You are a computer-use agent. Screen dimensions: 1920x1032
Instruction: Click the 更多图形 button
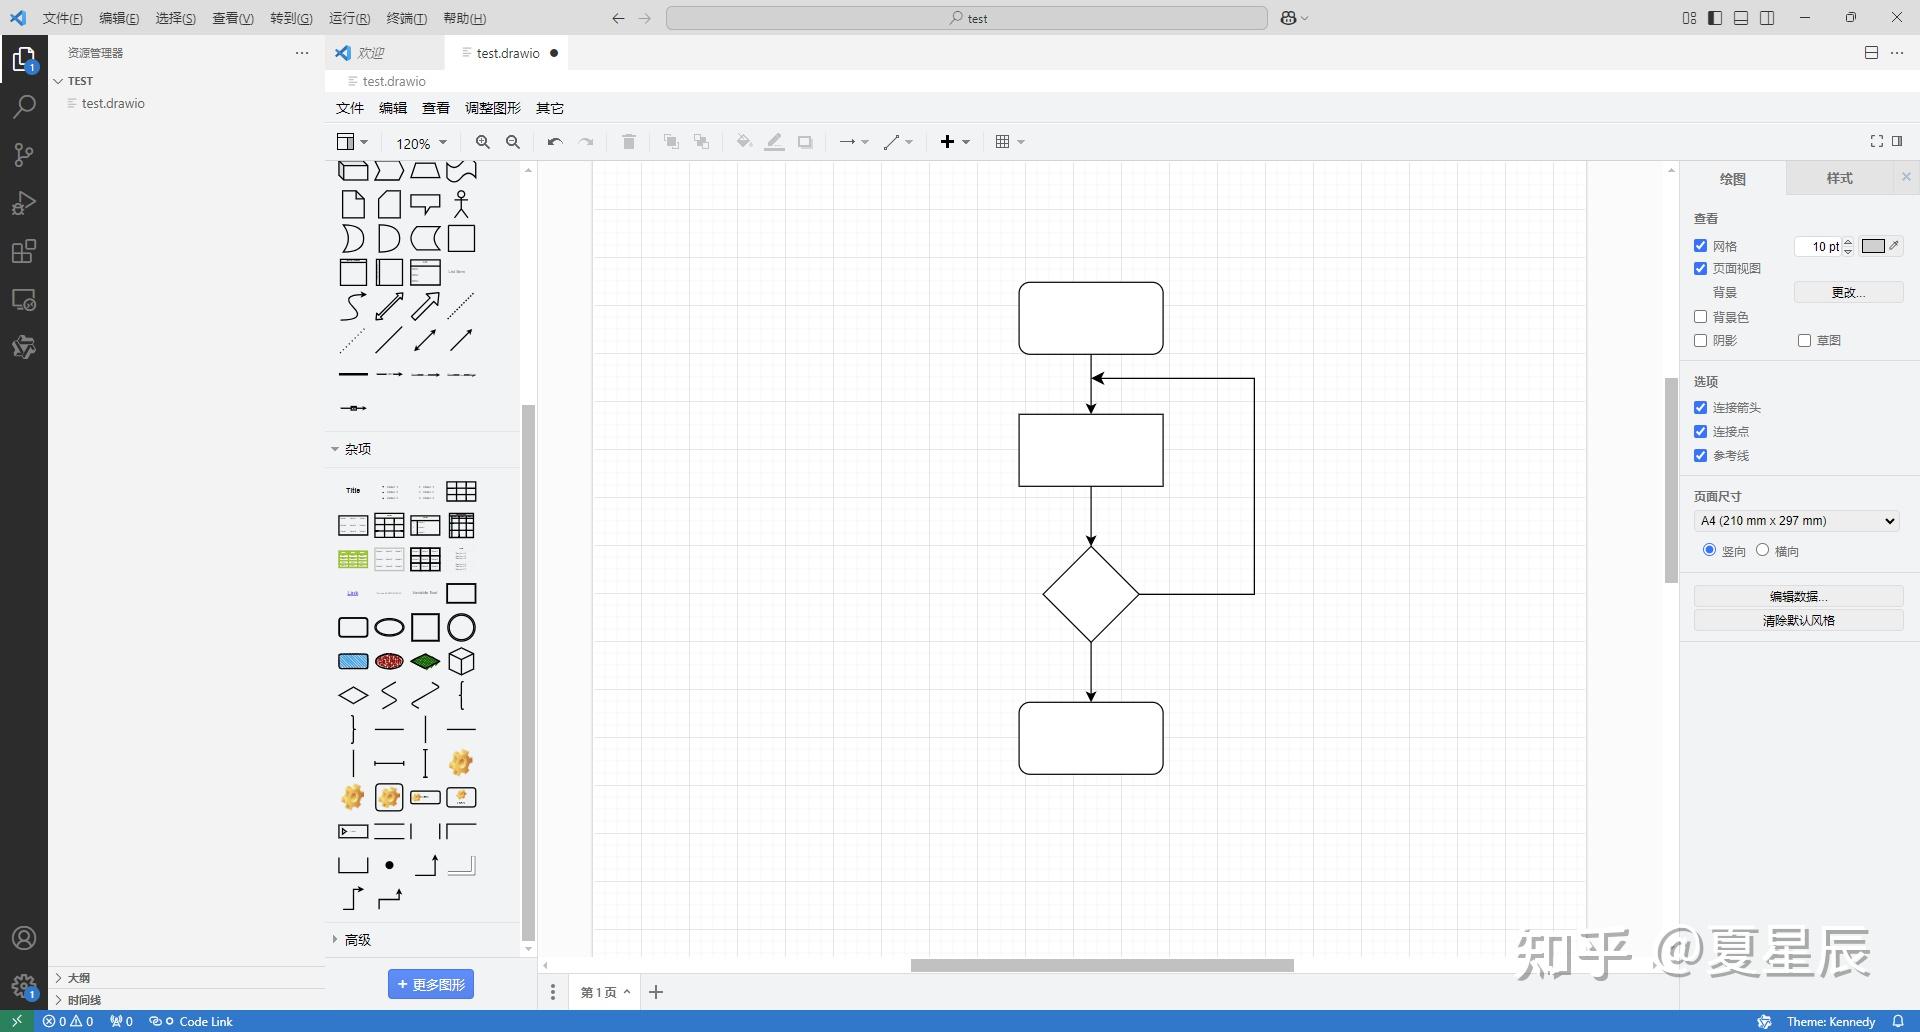click(x=431, y=983)
